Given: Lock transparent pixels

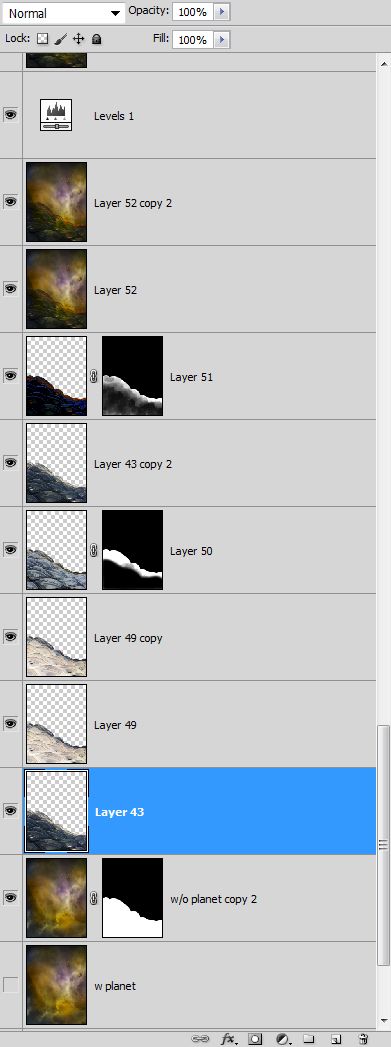Looking at the screenshot, I should (43, 39).
